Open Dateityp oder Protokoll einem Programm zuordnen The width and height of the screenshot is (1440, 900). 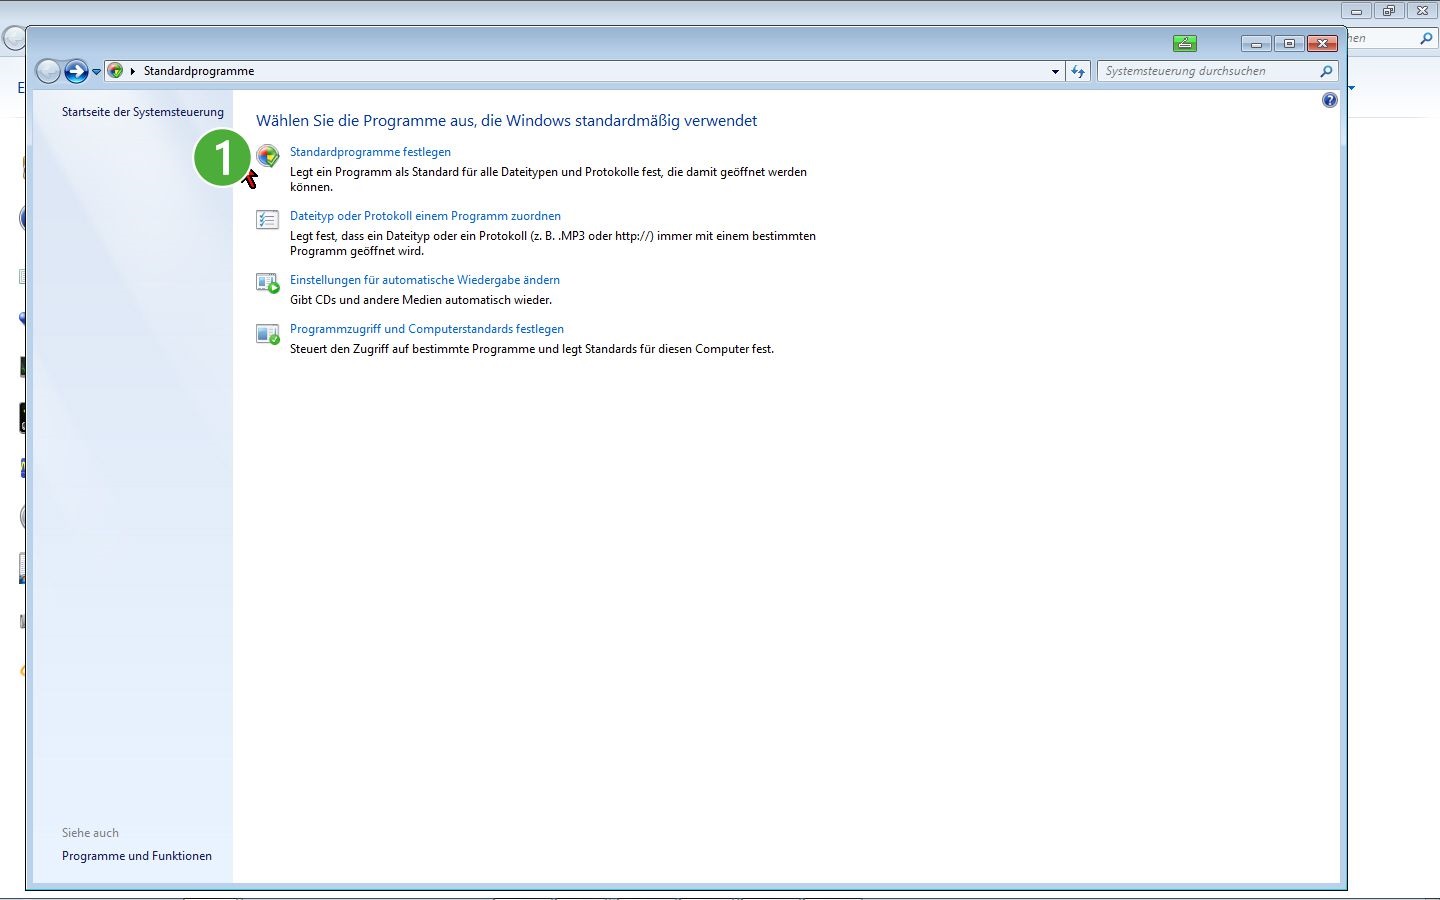[x=425, y=216]
